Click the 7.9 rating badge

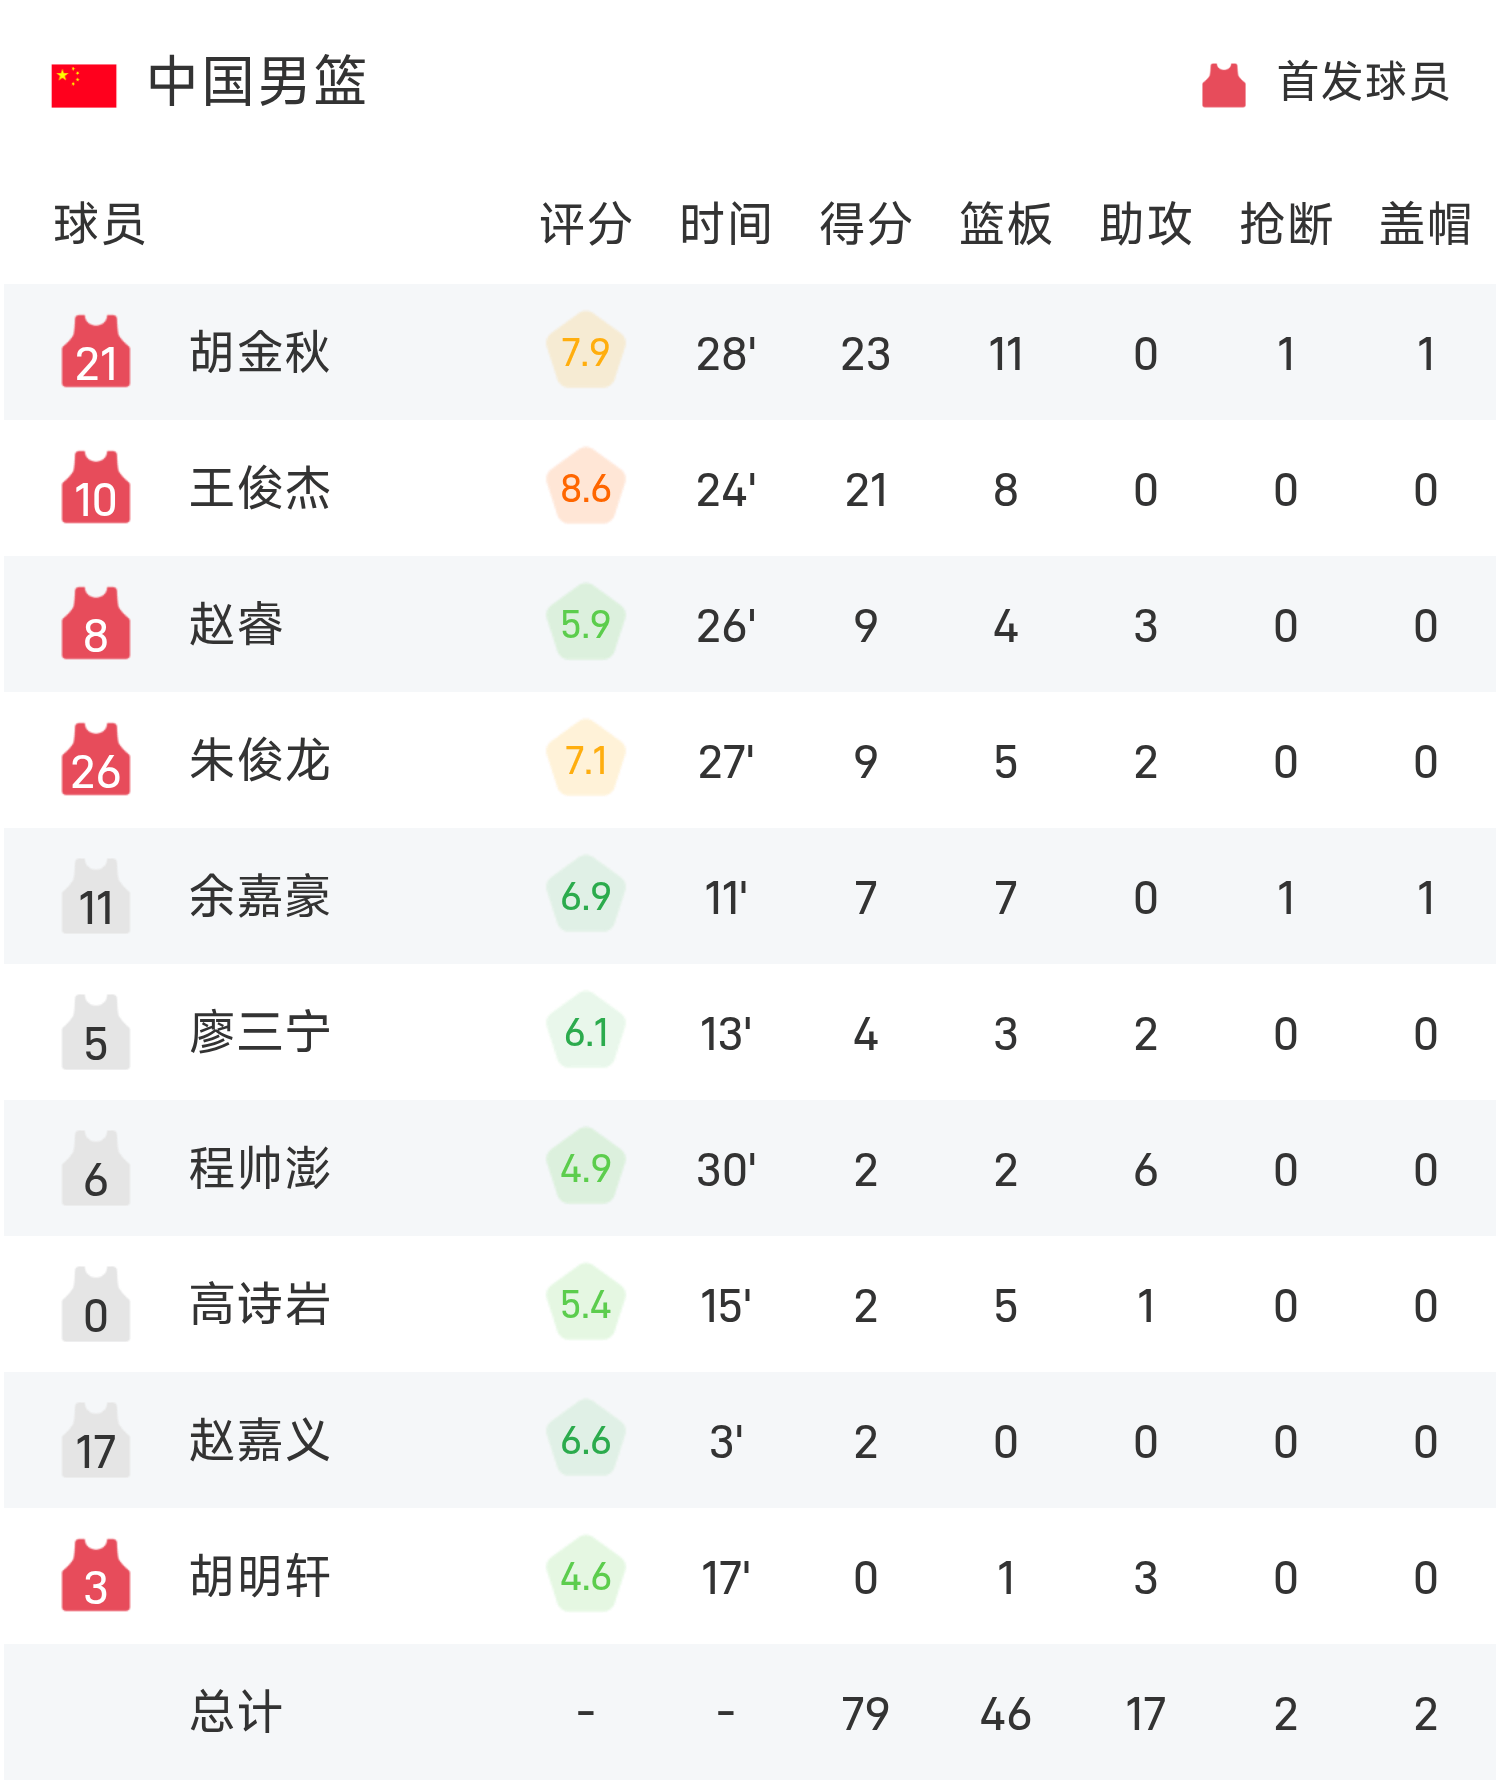point(586,352)
